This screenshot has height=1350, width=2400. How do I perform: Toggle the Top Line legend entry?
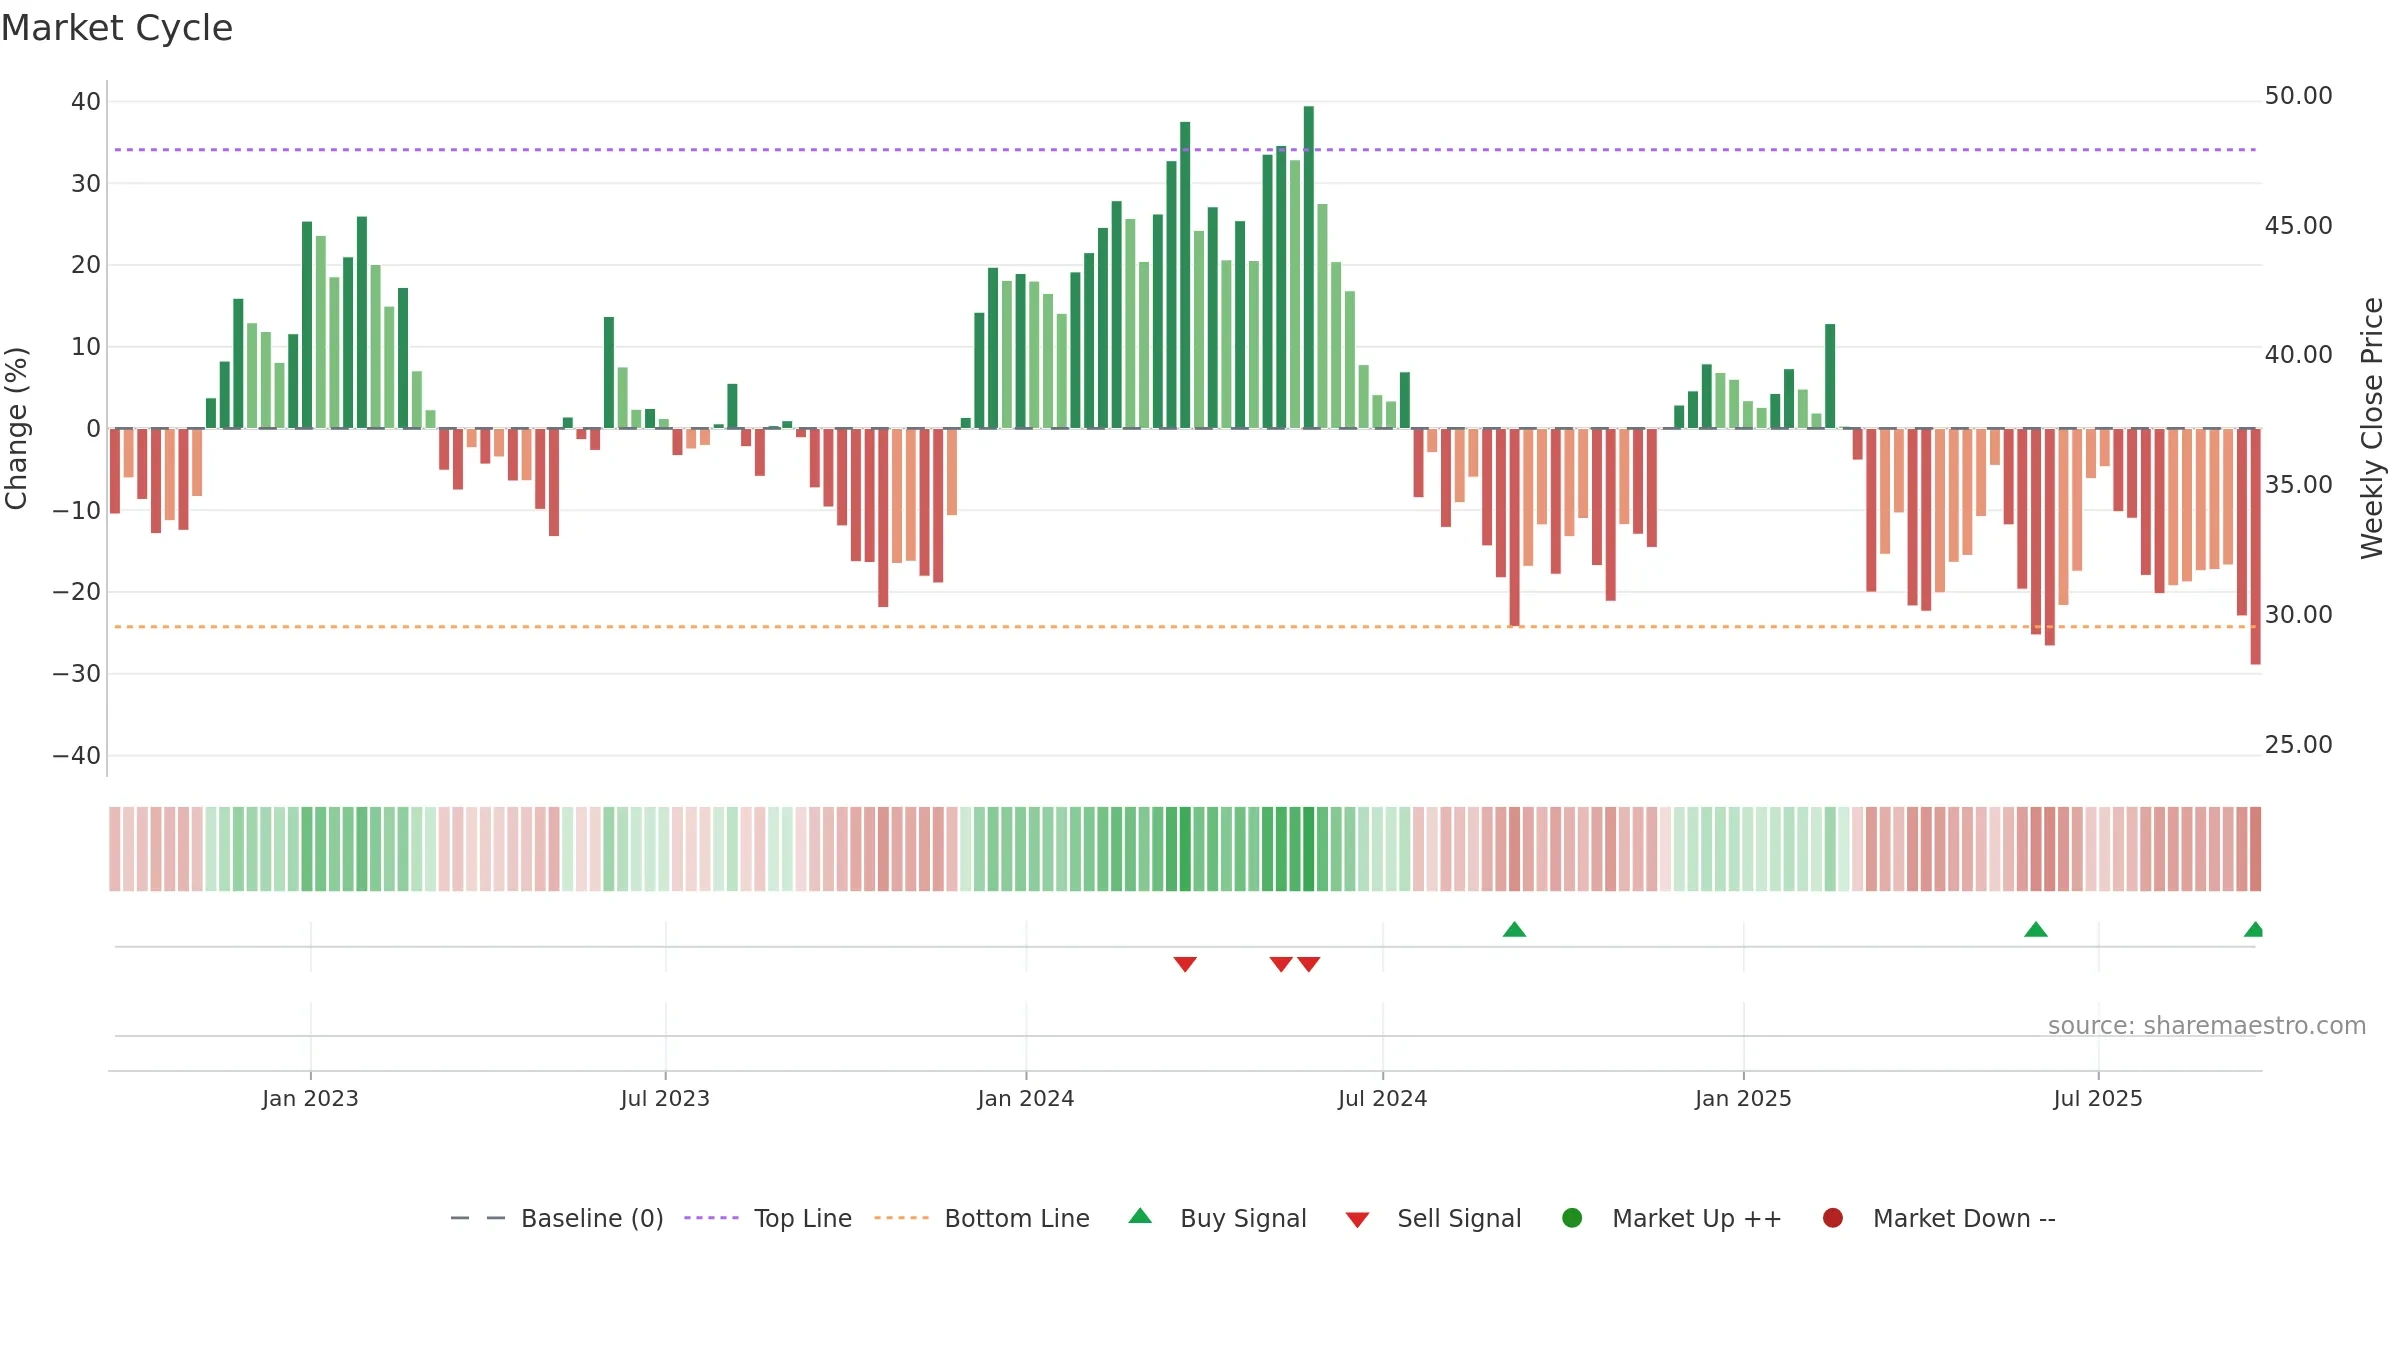click(x=768, y=1218)
